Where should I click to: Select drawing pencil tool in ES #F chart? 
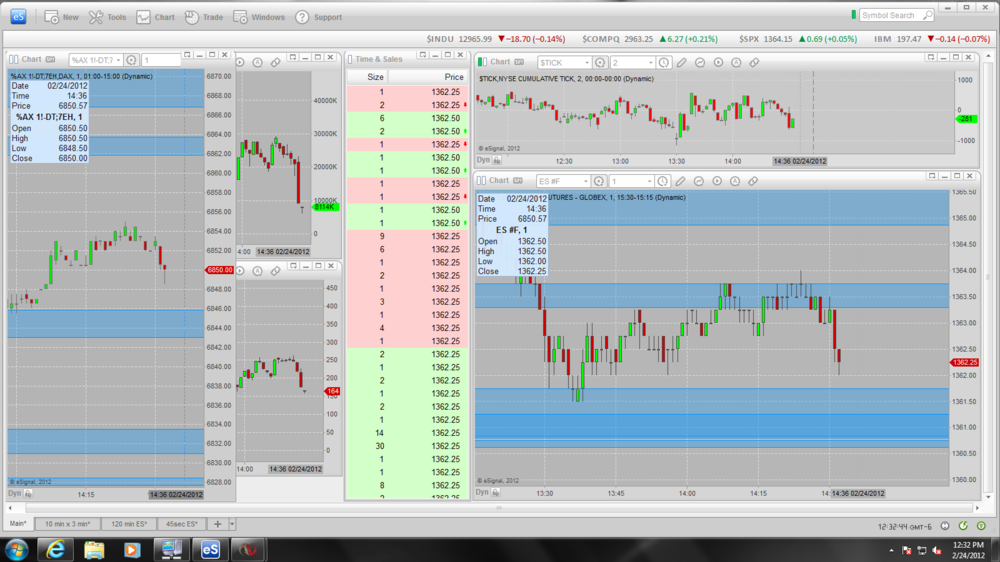(680, 181)
